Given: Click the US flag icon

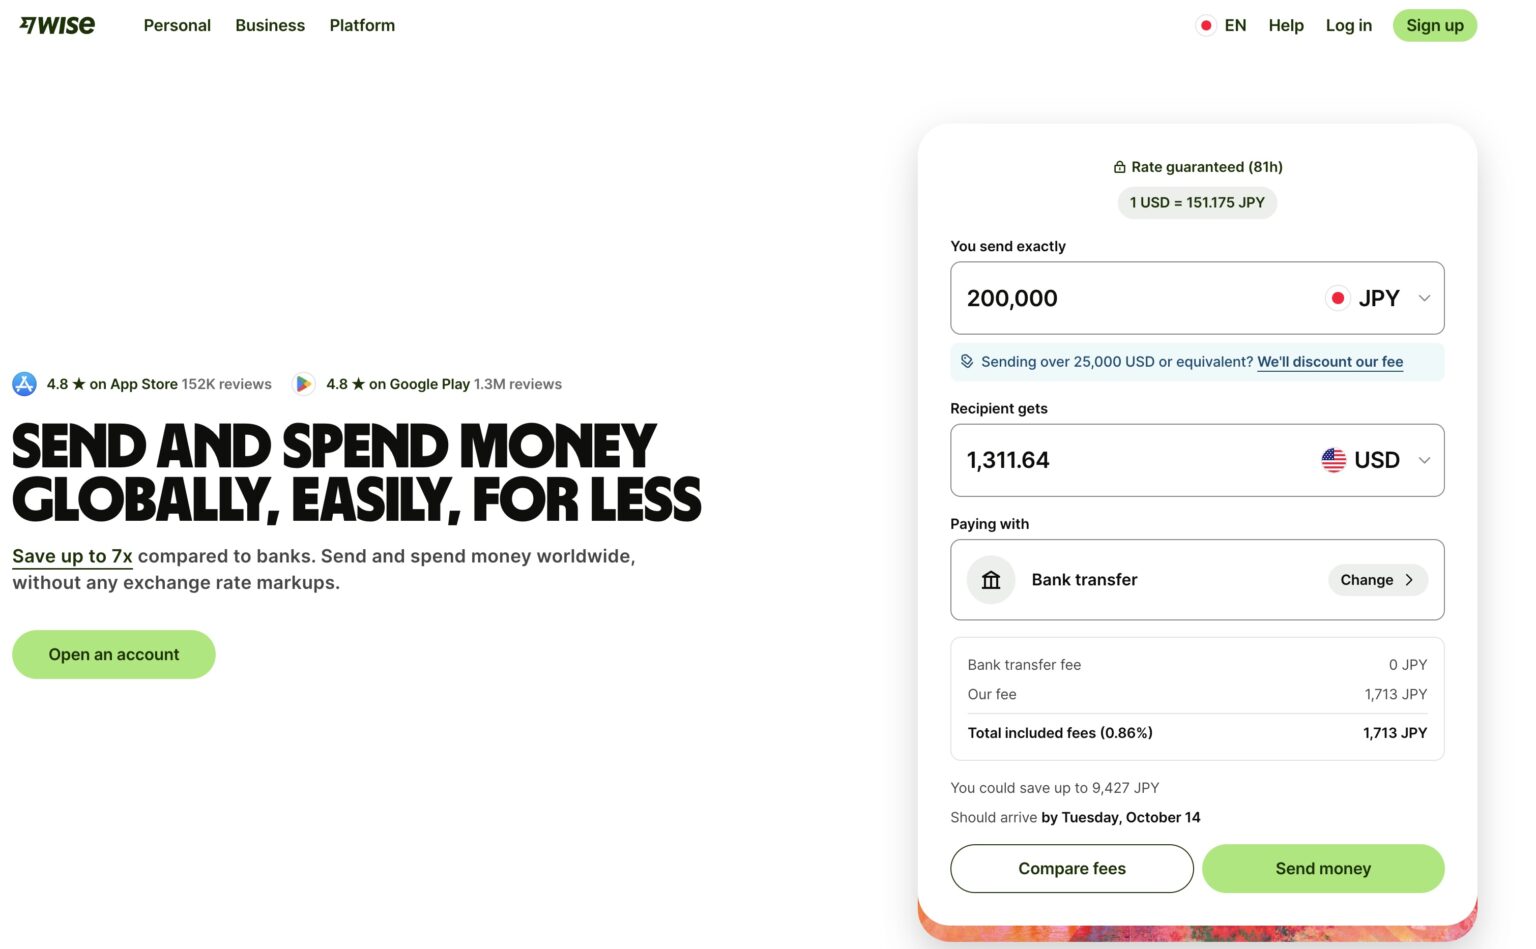Looking at the screenshot, I should (x=1333, y=460).
